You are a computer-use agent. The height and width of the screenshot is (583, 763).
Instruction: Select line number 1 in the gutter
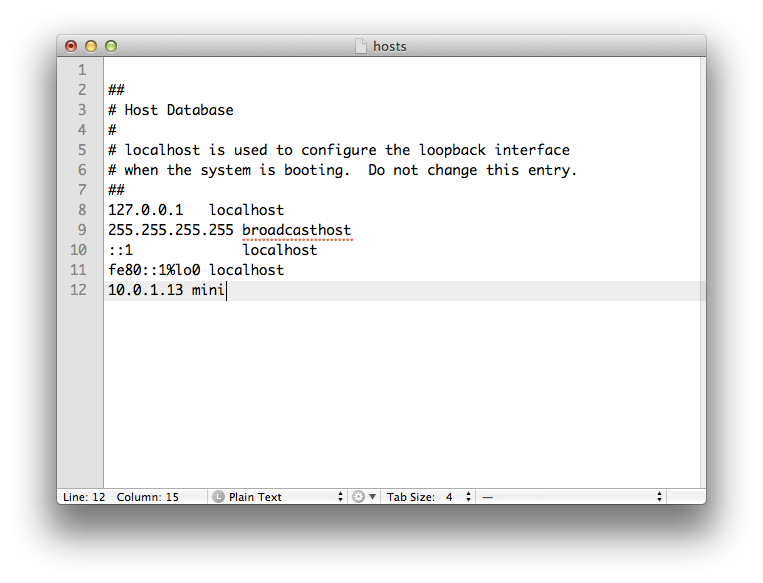[82, 70]
